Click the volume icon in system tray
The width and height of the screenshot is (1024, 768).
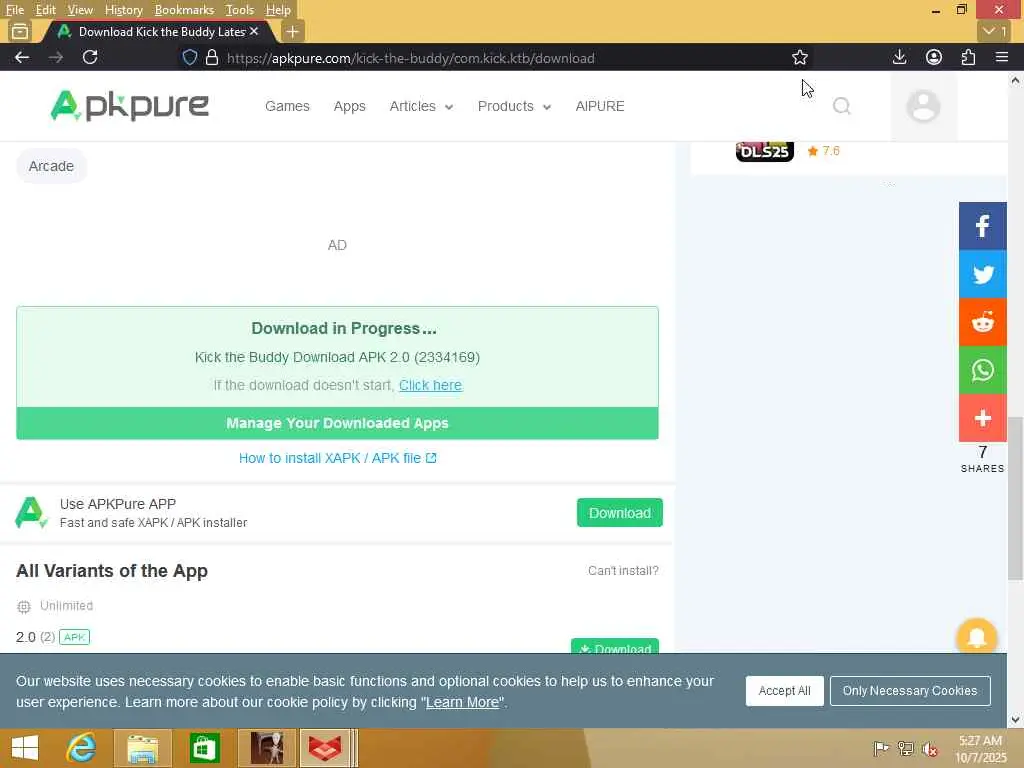[x=930, y=748]
